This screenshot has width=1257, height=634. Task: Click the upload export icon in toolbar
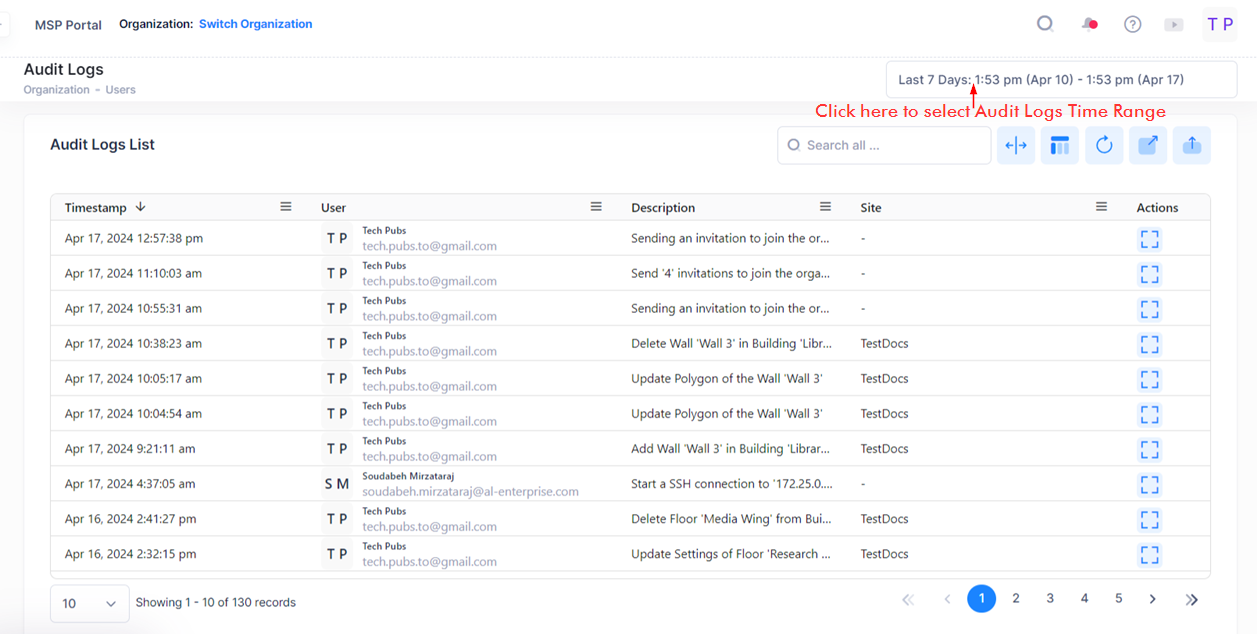pos(1192,146)
